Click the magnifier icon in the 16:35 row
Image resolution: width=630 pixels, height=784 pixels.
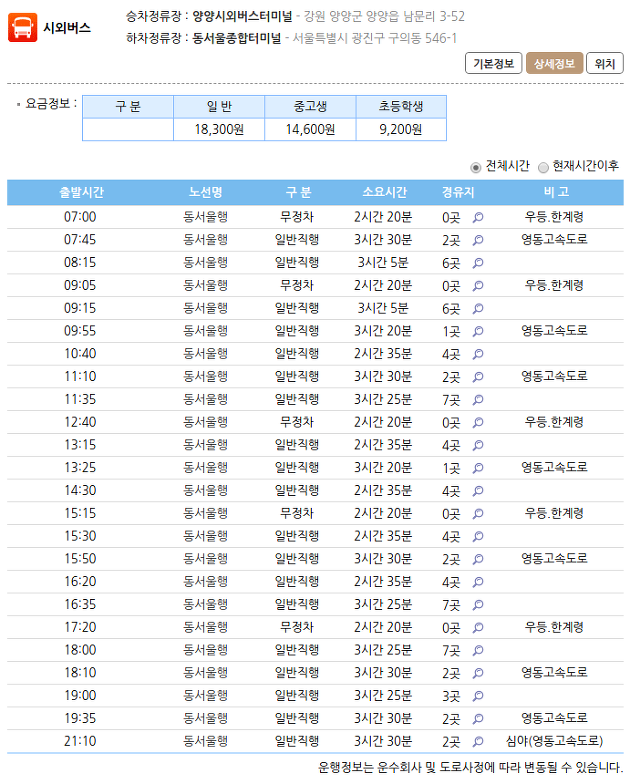pyautogui.click(x=478, y=605)
